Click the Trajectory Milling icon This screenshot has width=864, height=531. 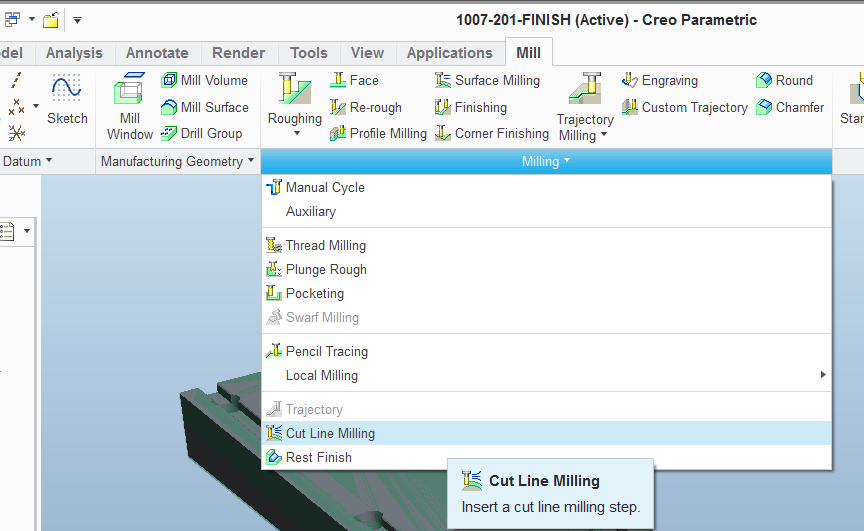pyautogui.click(x=585, y=89)
